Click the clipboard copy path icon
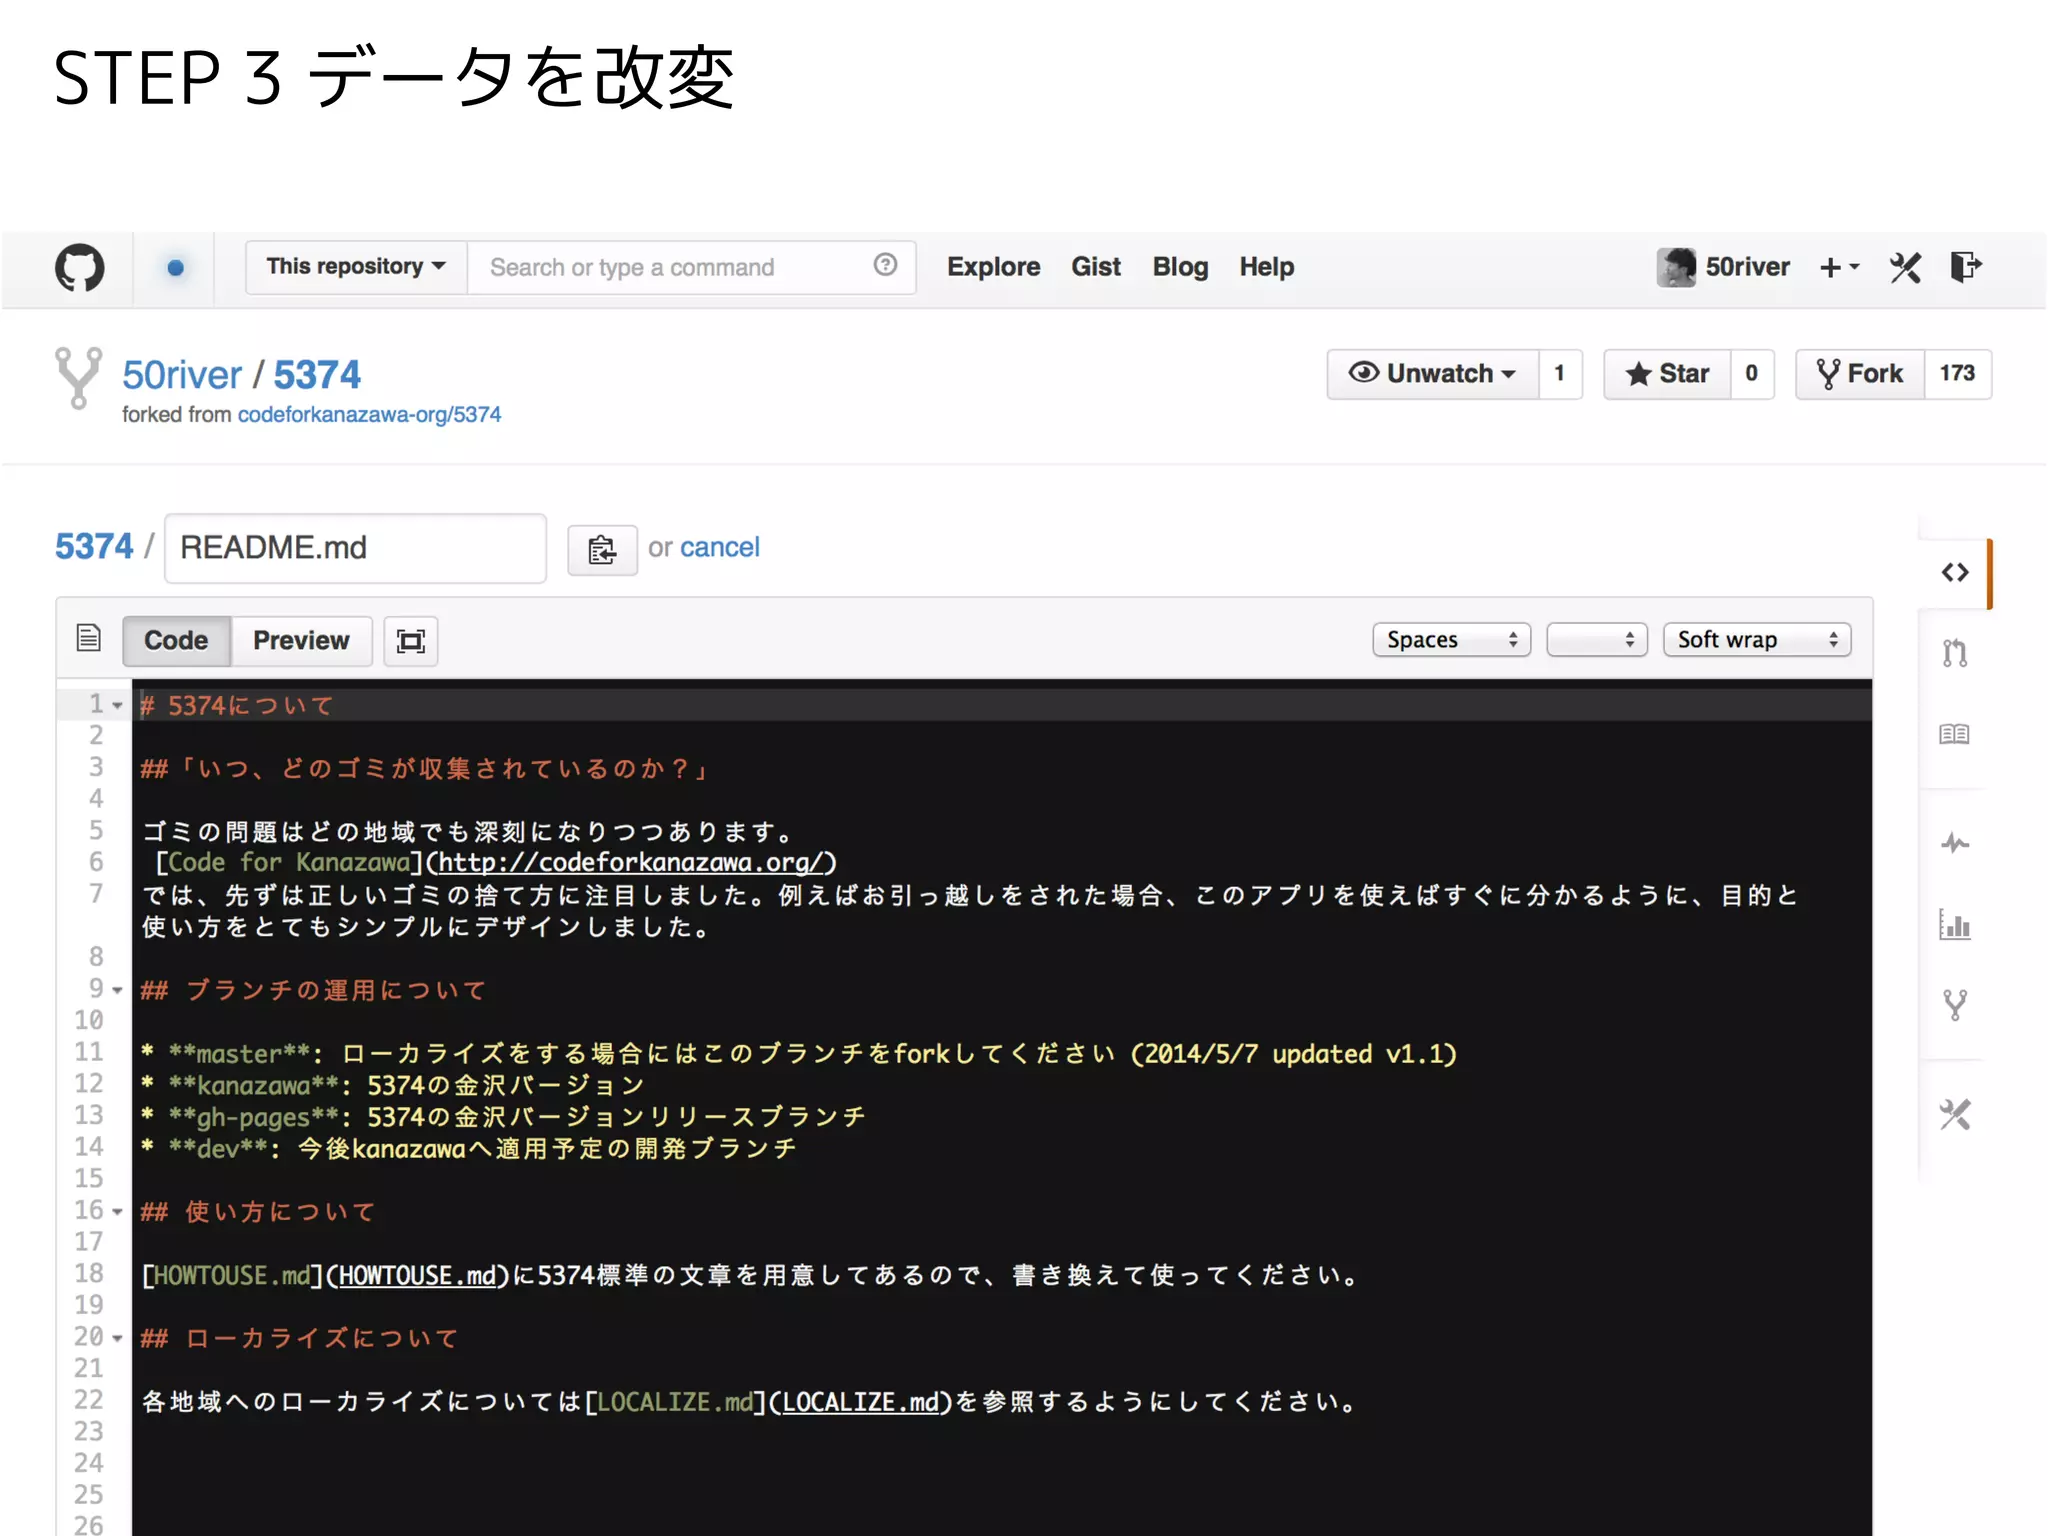The image size is (2048, 1536). point(602,549)
